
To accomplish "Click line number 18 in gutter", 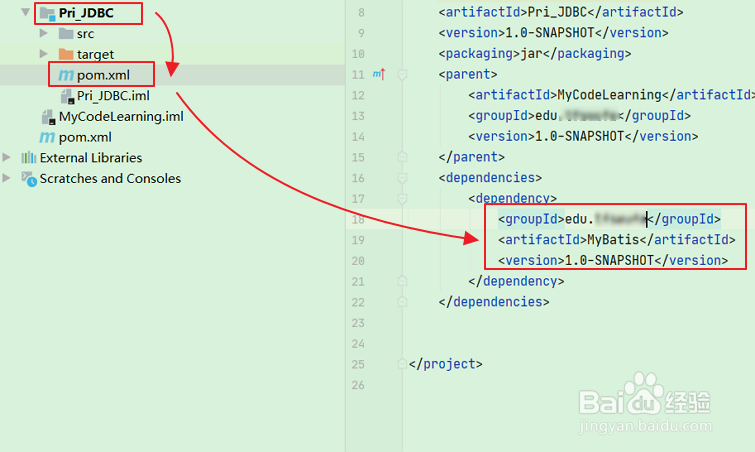I will [358, 220].
